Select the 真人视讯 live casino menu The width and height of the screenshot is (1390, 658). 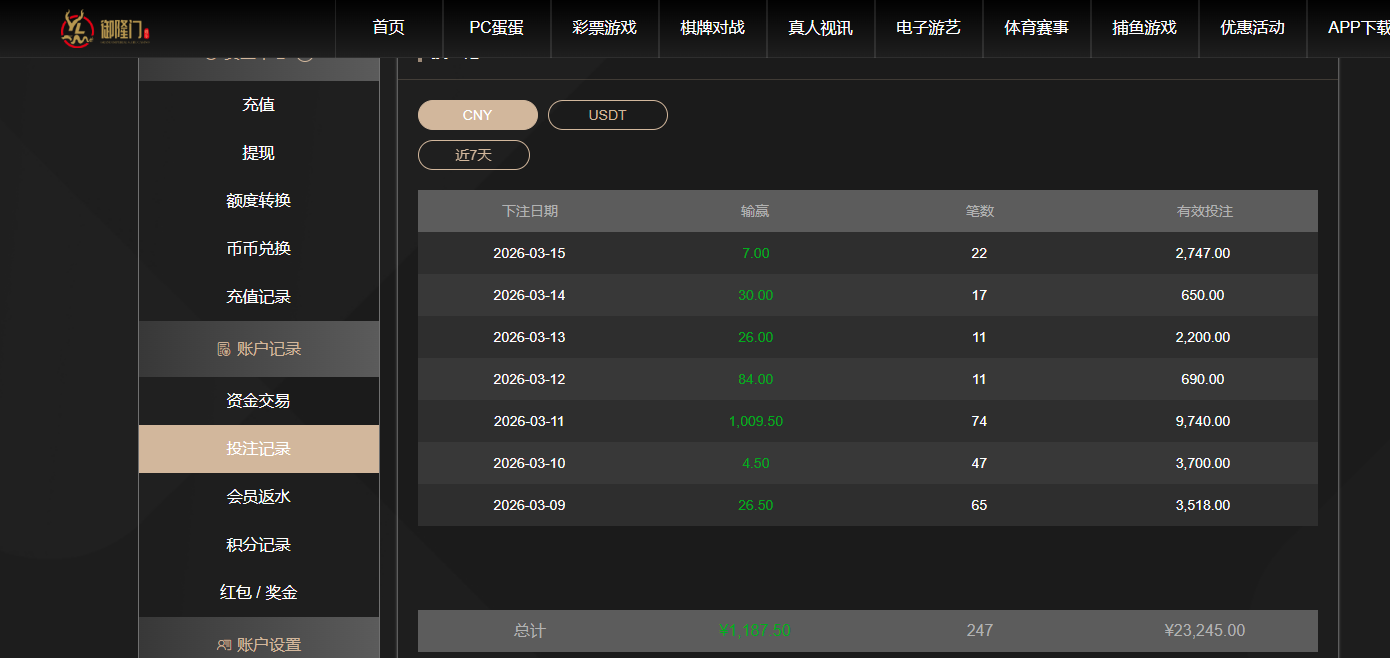pos(820,28)
